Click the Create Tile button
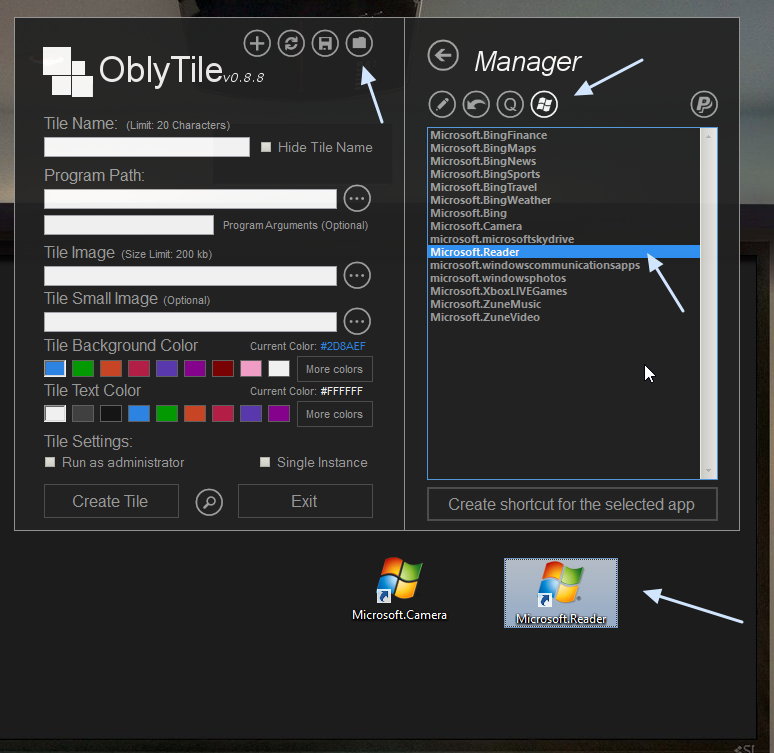The width and height of the screenshot is (774, 753). coord(111,501)
